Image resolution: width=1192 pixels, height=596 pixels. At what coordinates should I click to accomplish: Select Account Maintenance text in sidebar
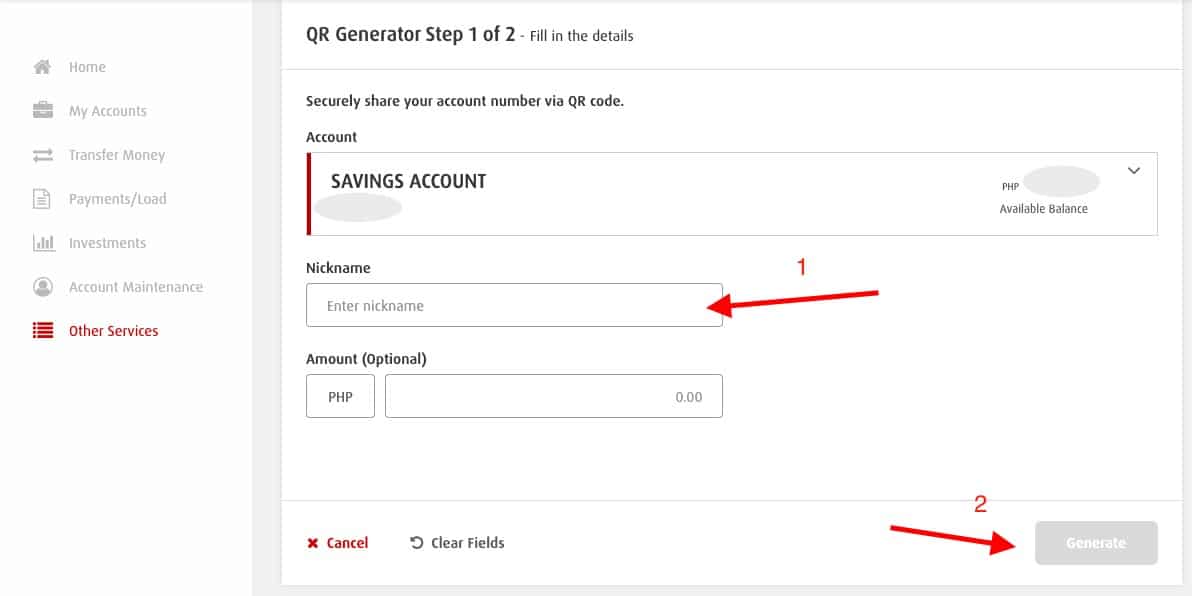point(136,287)
